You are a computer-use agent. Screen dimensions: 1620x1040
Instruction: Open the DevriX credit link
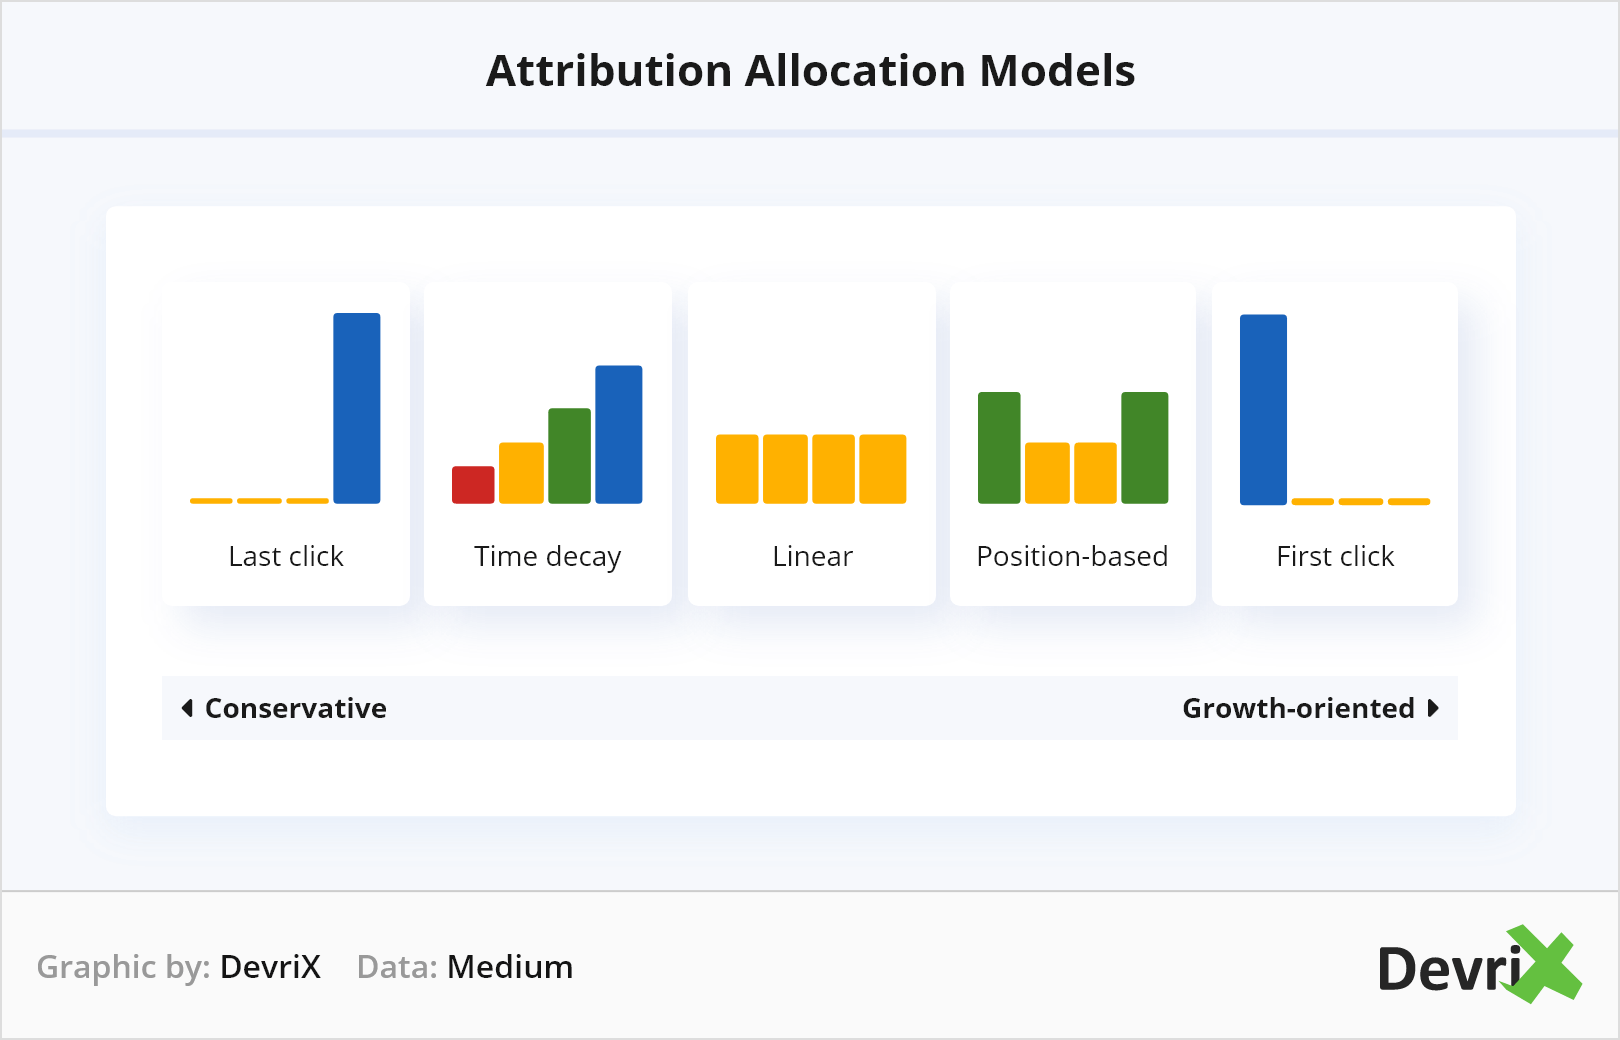tap(270, 967)
